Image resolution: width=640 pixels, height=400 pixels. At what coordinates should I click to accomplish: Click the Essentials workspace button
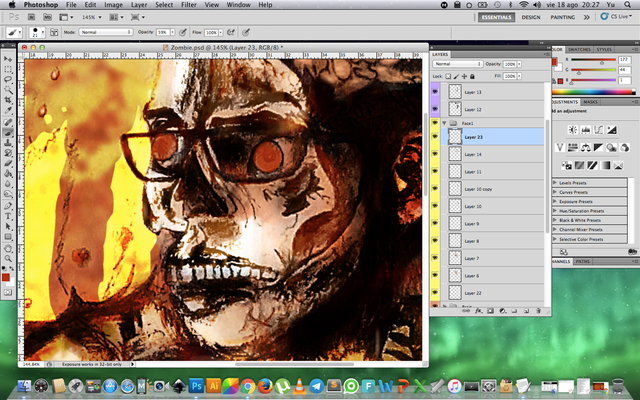(495, 18)
